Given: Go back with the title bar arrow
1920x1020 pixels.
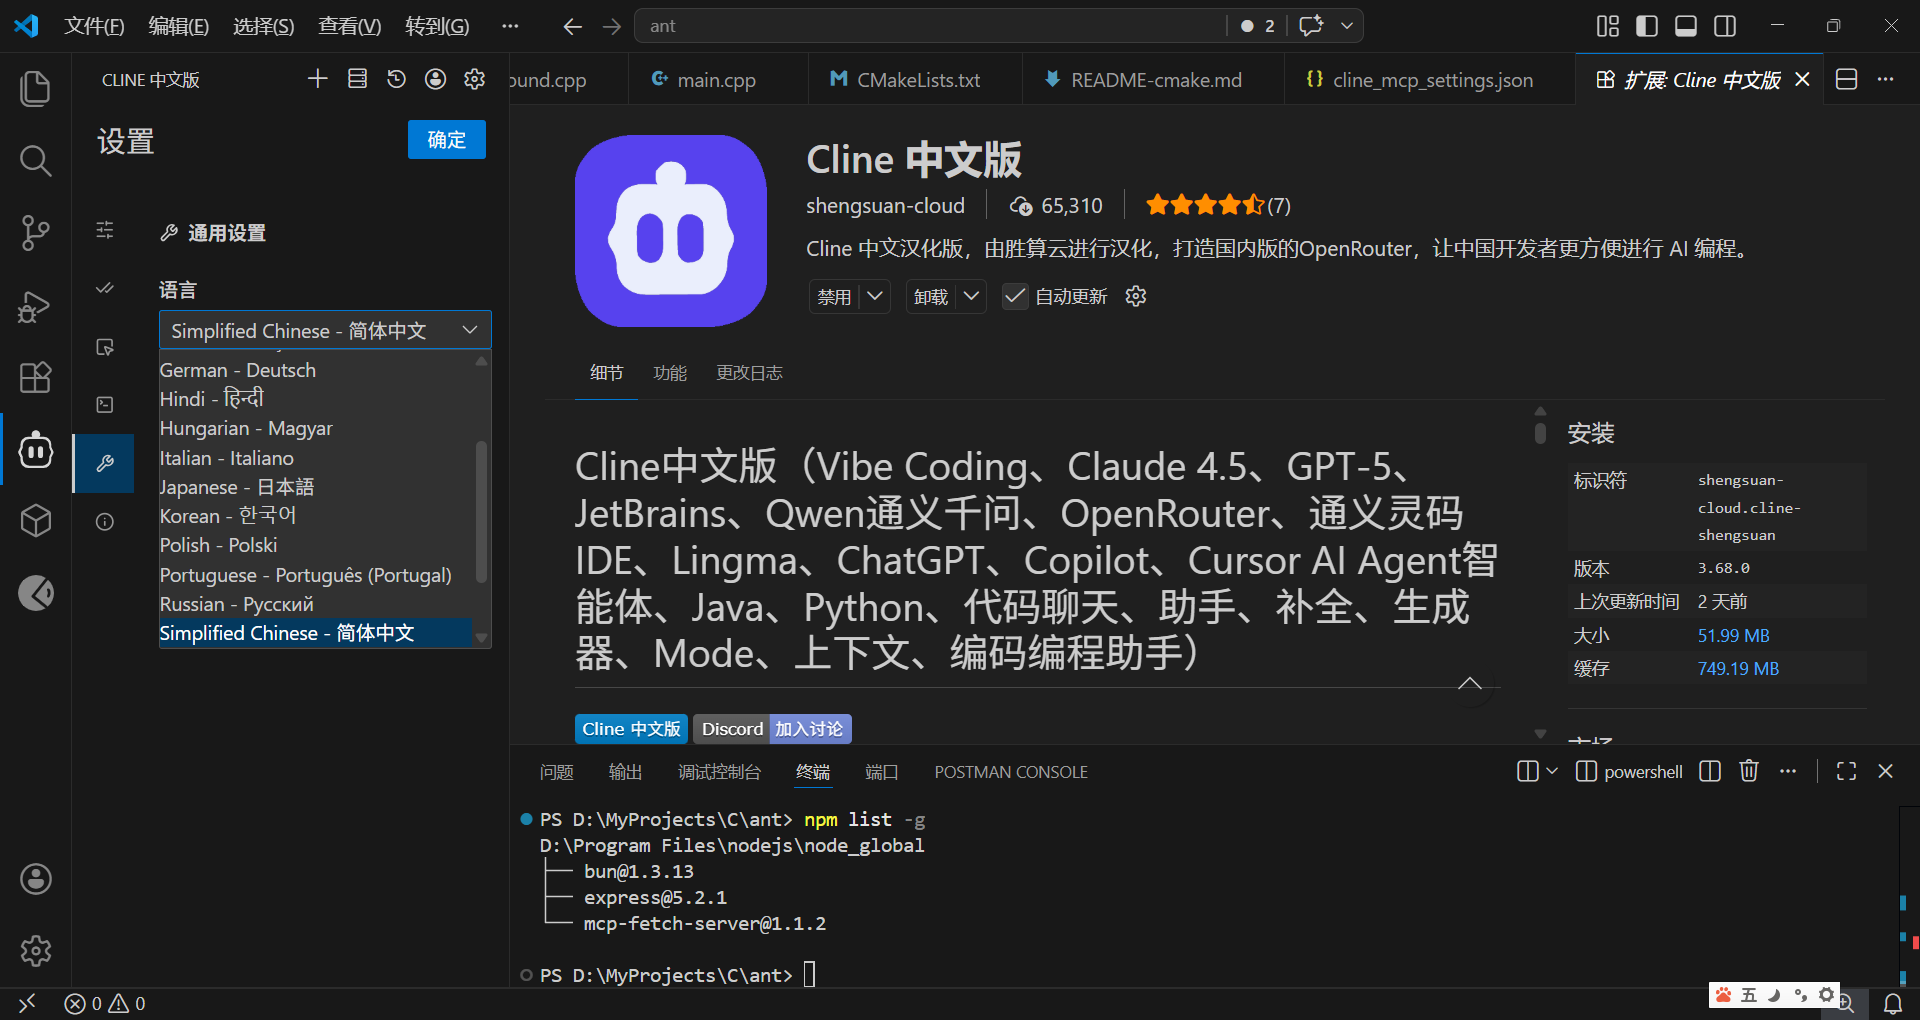Looking at the screenshot, I should pos(572,27).
